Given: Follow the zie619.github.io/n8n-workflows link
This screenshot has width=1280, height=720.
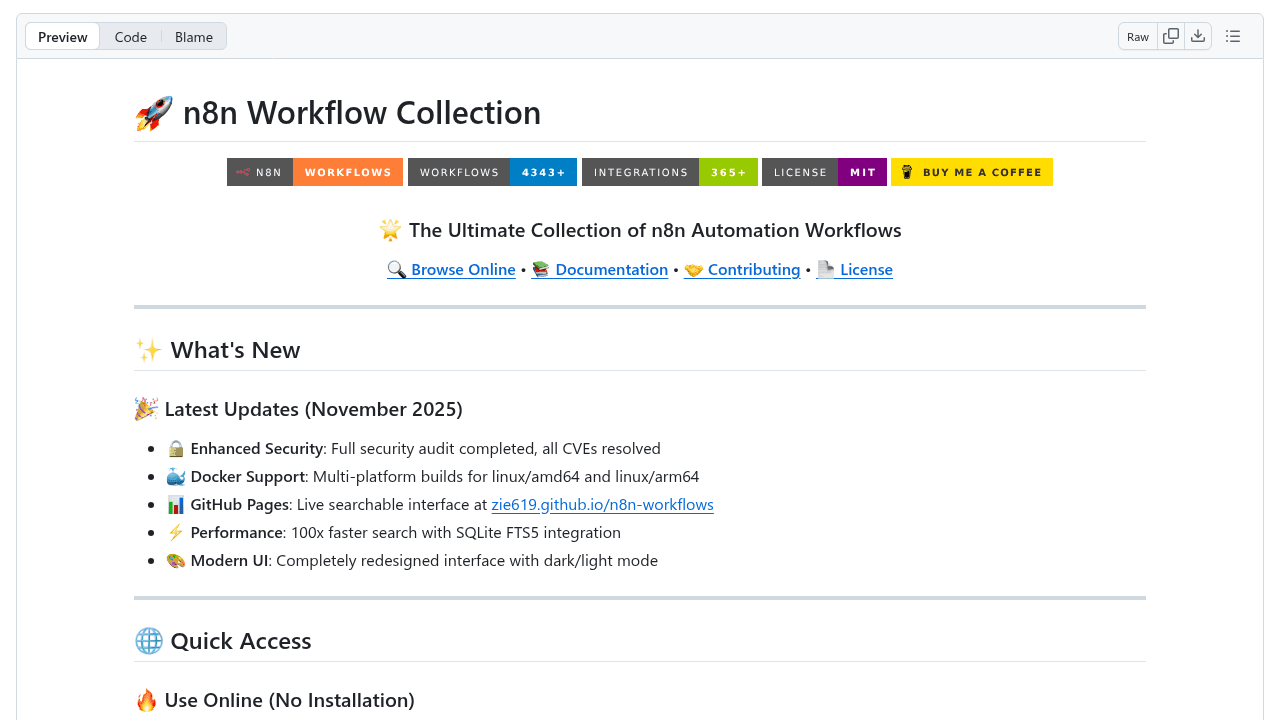Looking at the screenshot, I should (602, 504).
